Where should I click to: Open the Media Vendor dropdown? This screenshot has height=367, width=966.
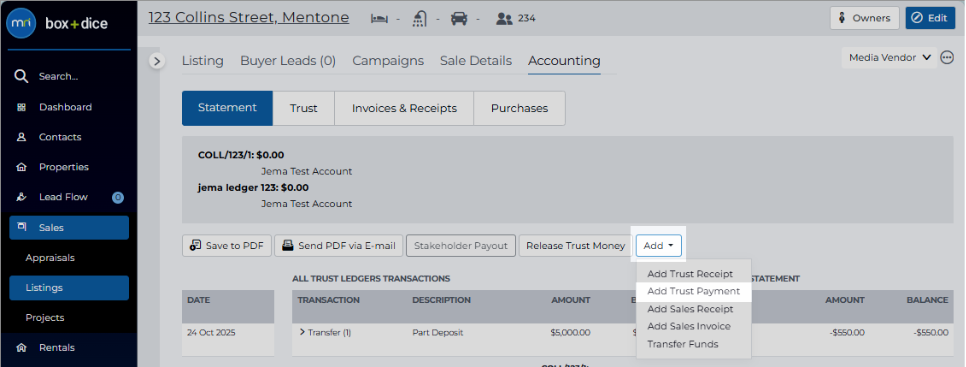click(889, 58)
